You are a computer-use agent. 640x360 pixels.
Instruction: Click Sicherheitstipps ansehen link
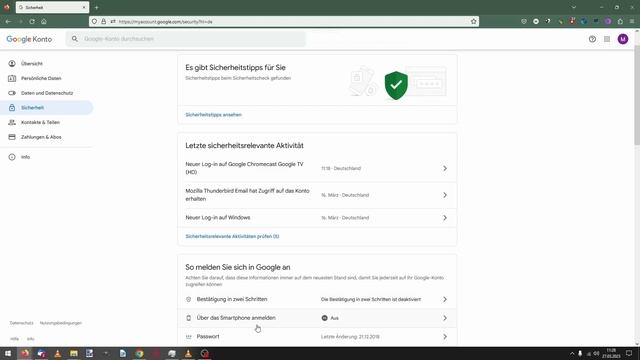point(213,115)
